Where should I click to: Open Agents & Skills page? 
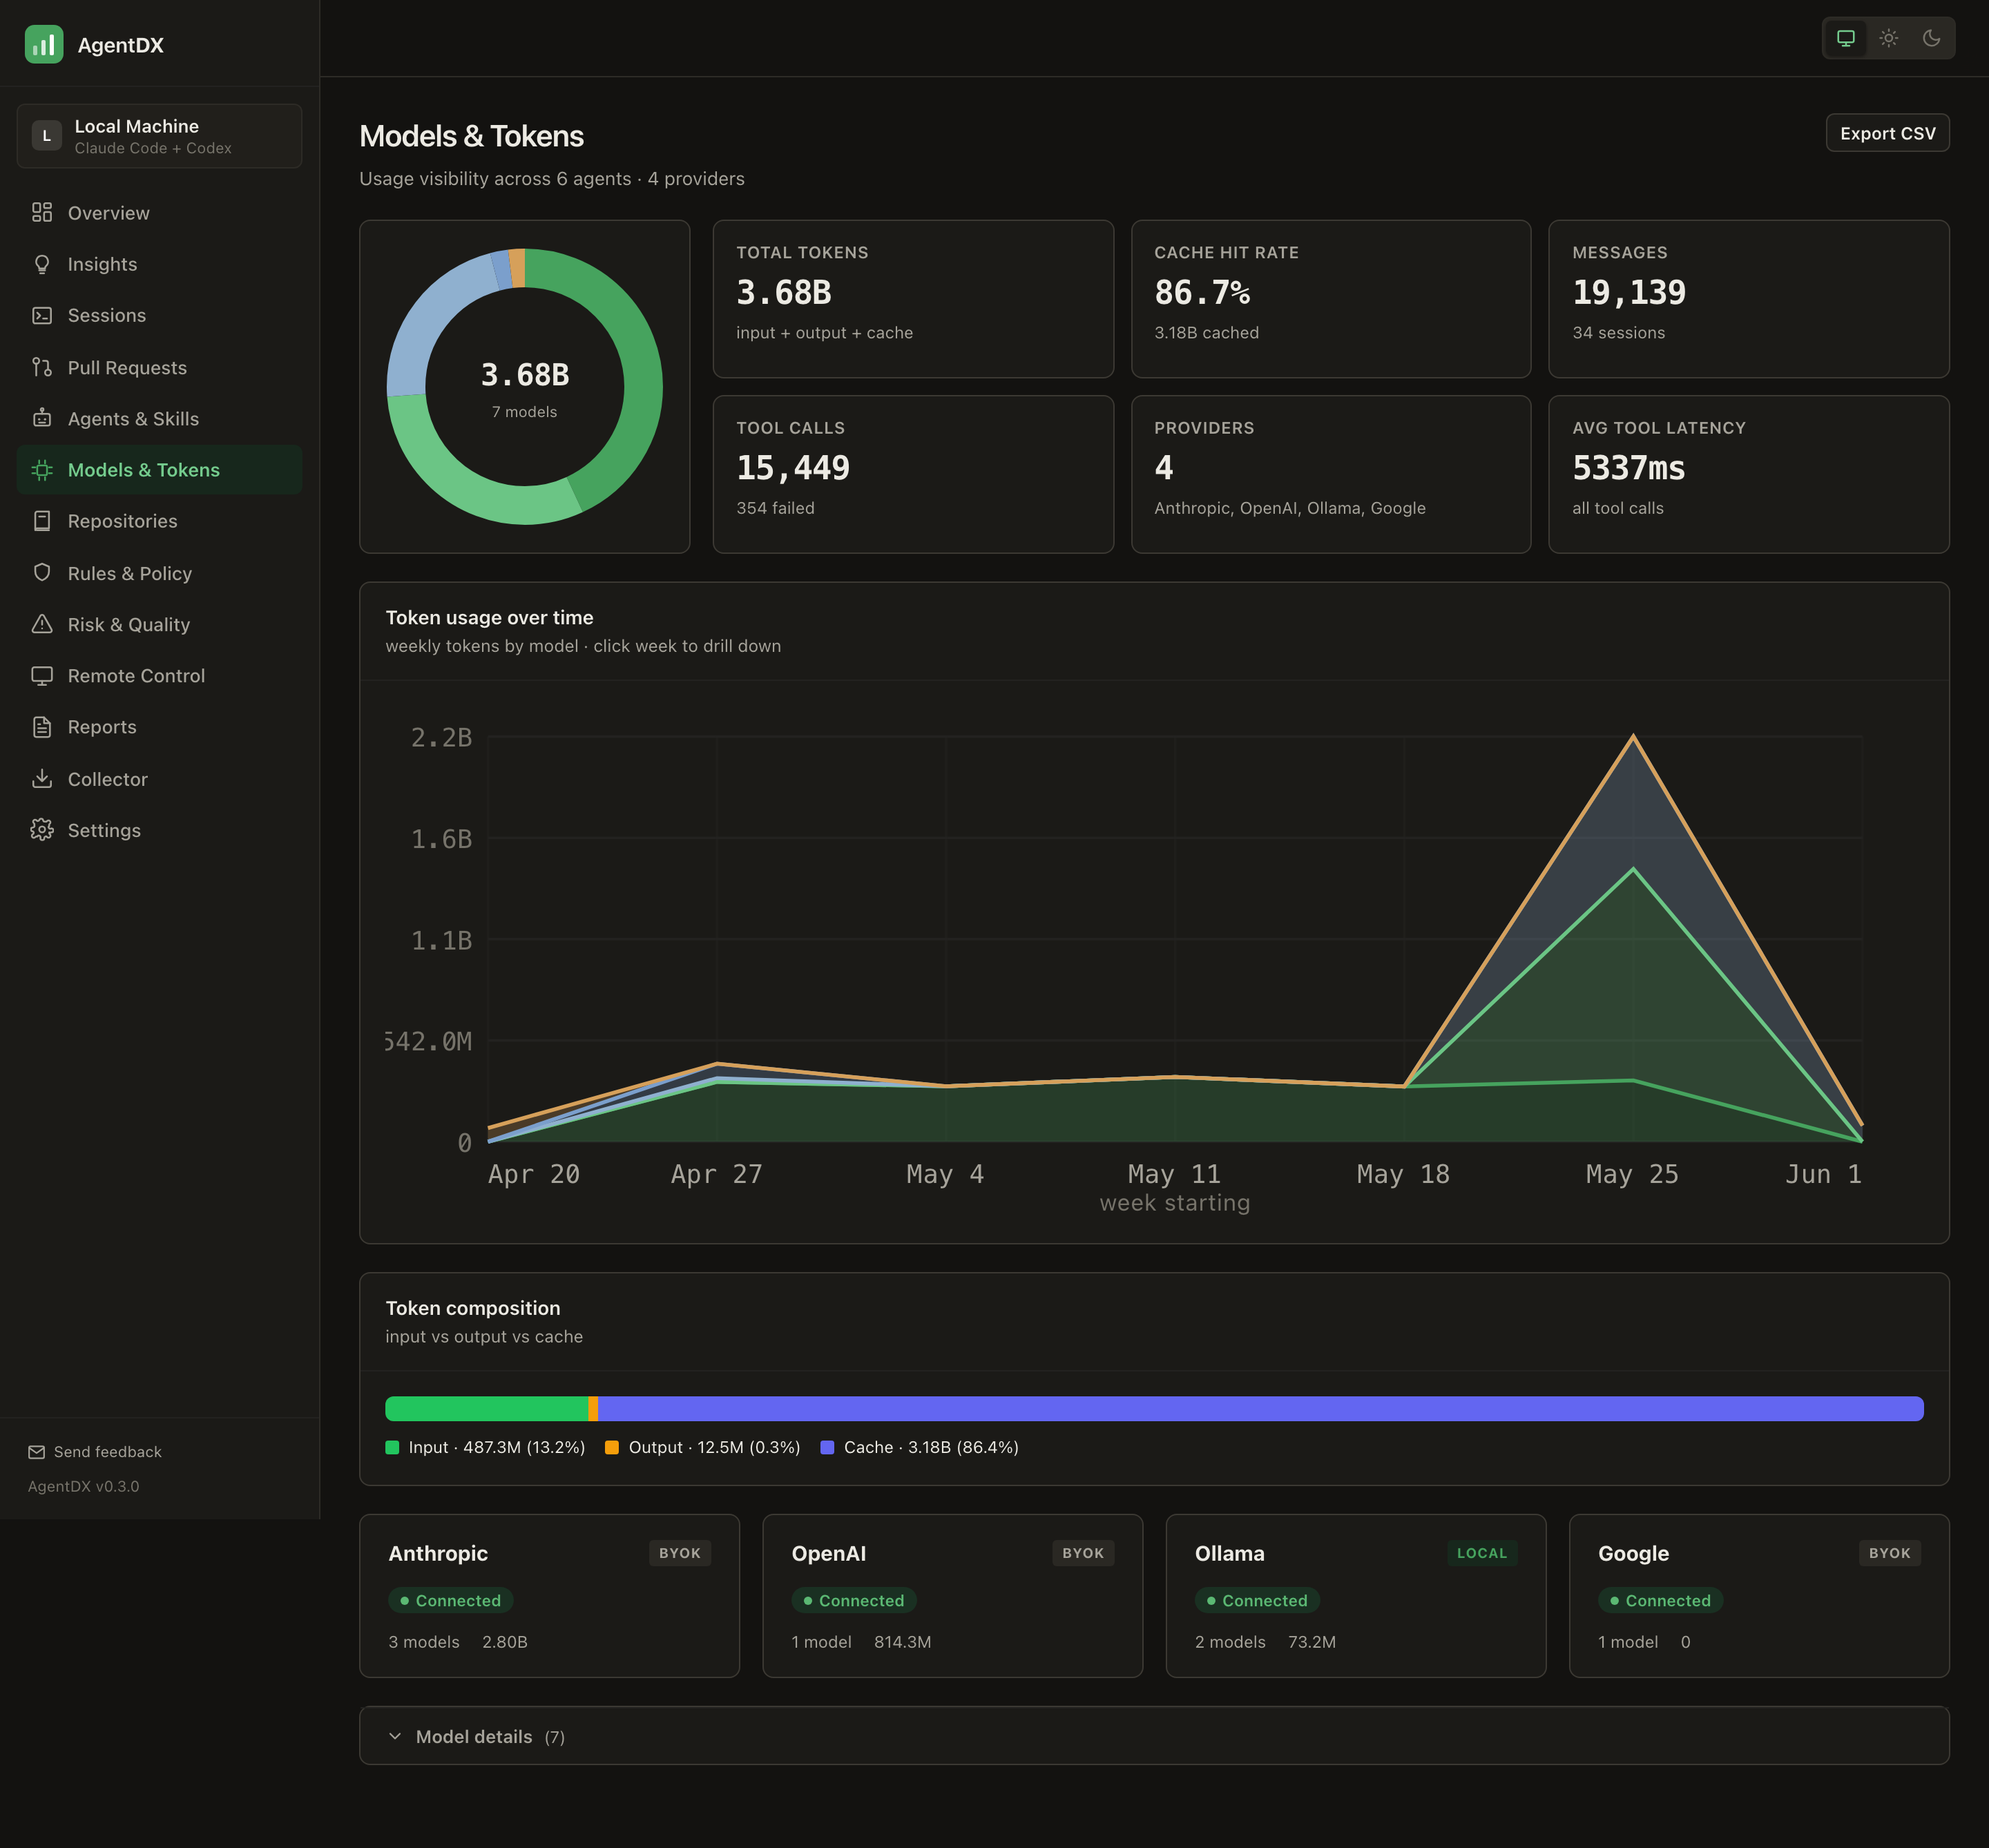click(159, 418)
